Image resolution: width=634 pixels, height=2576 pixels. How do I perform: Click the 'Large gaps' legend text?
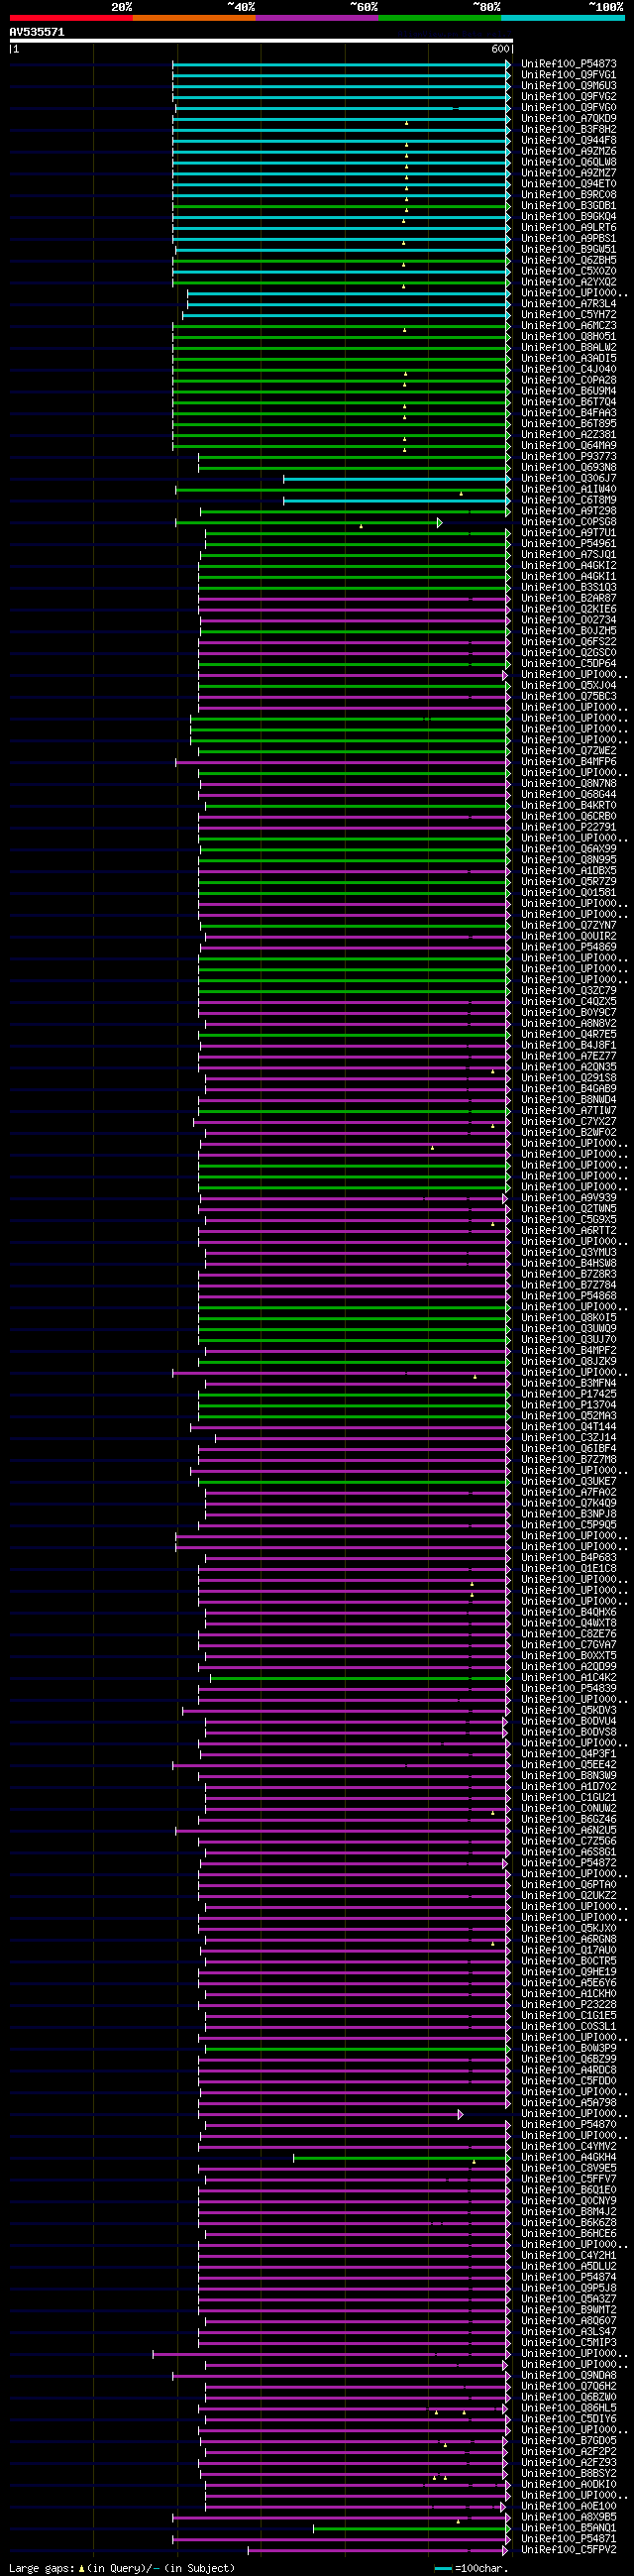(41, 2568)
